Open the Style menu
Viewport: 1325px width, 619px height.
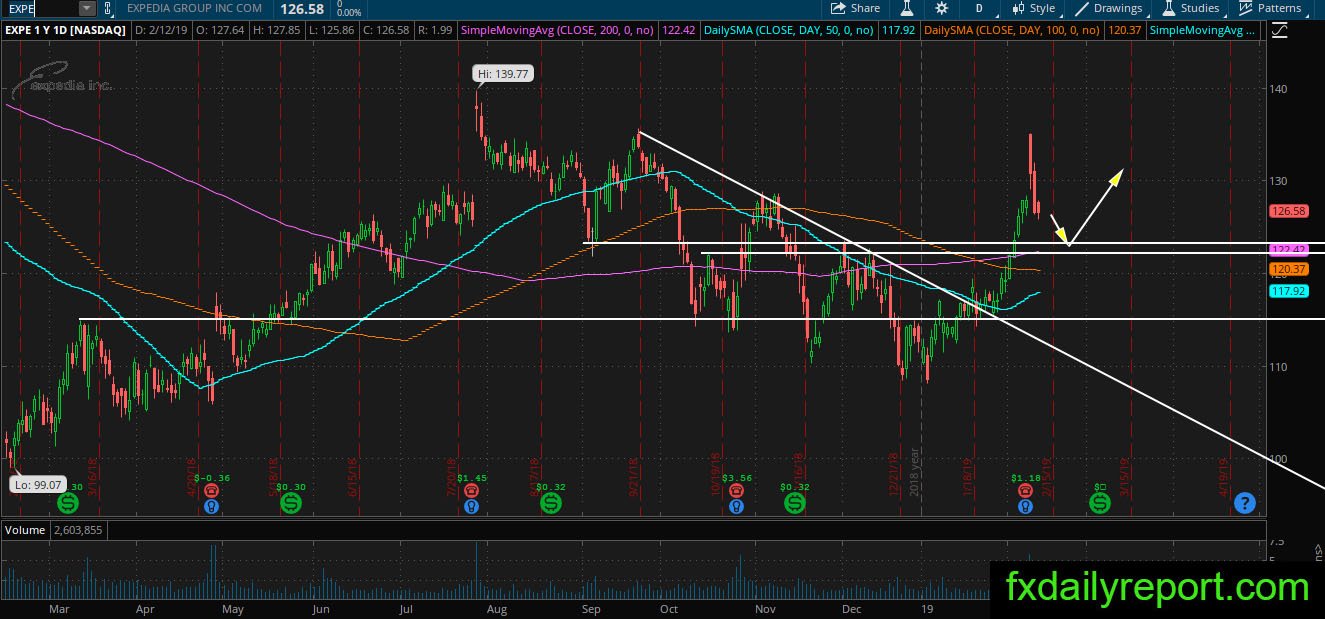click(1034, 8)
